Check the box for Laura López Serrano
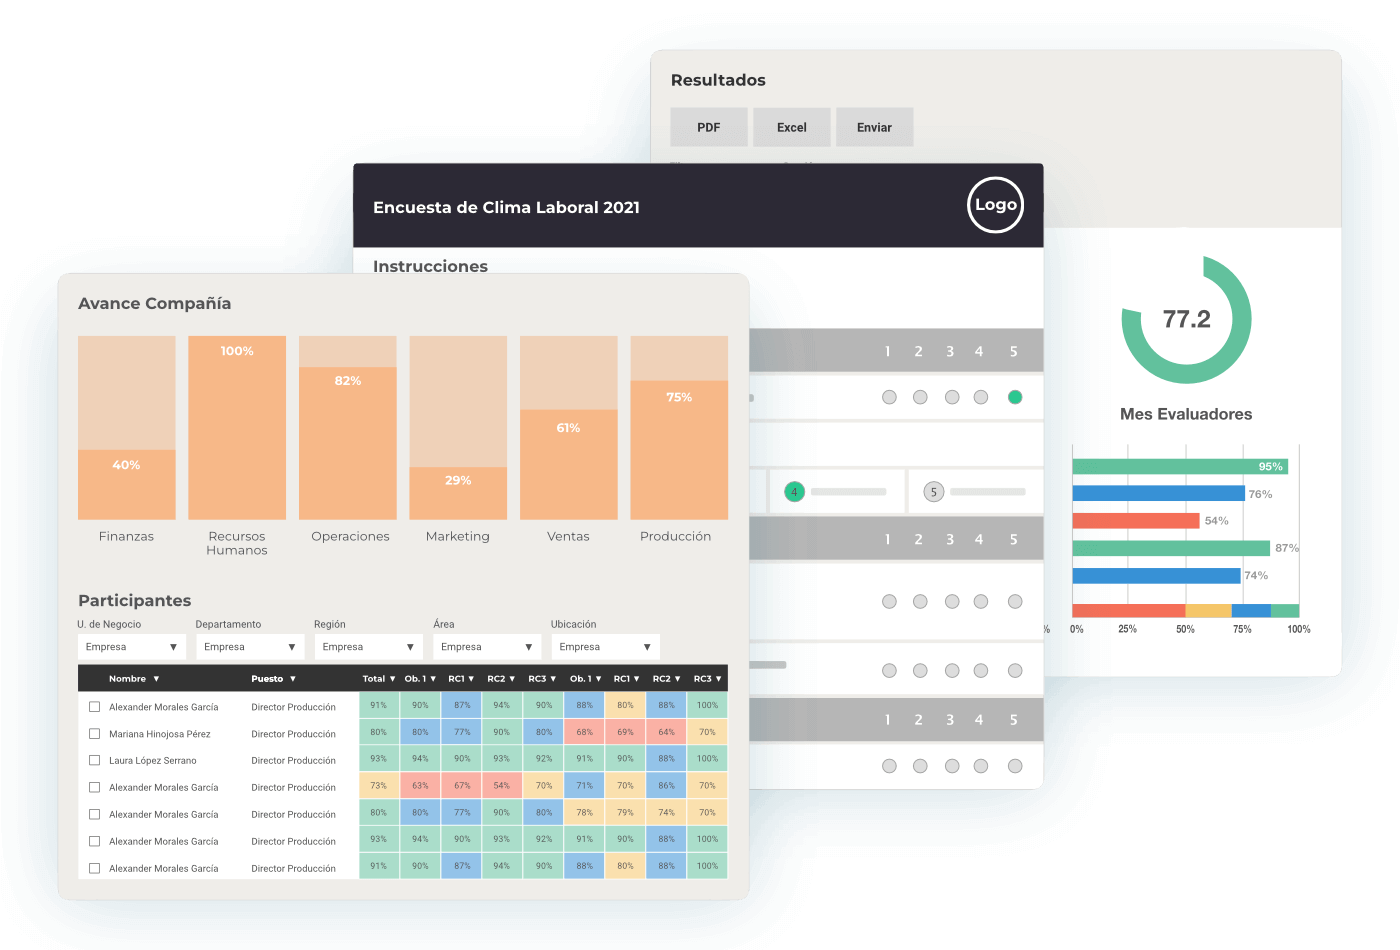The width and height of the screenshot is (1400, 950). click(94, 760)
